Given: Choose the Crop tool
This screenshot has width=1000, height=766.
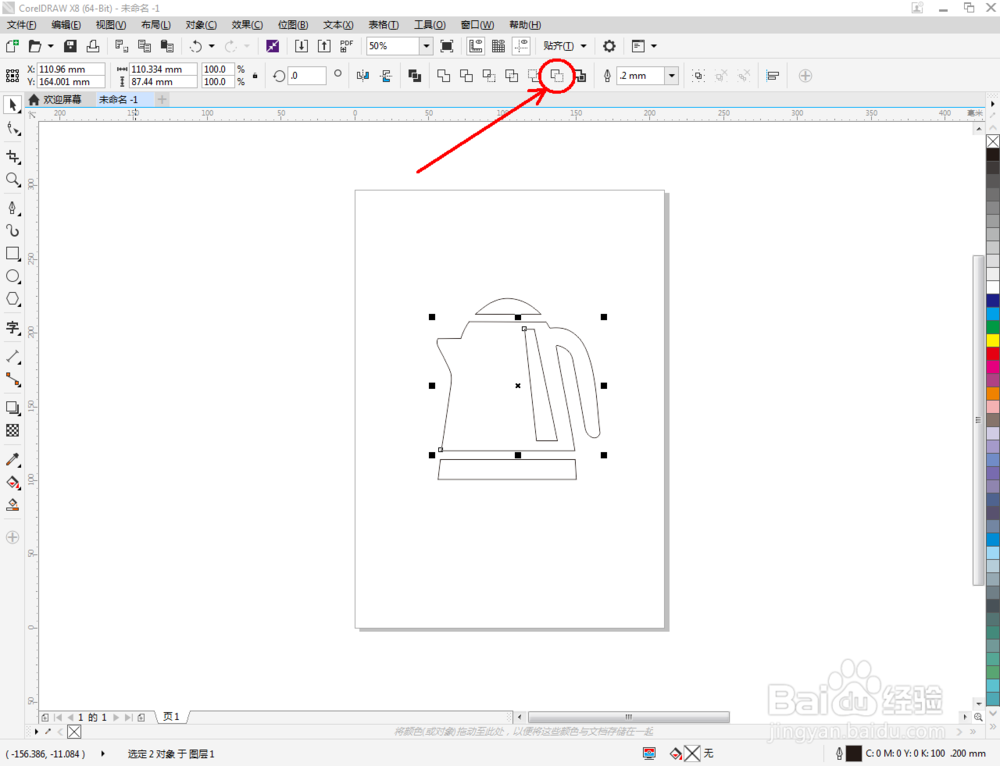Looking at the screenshot, I should tap(13, 156).
